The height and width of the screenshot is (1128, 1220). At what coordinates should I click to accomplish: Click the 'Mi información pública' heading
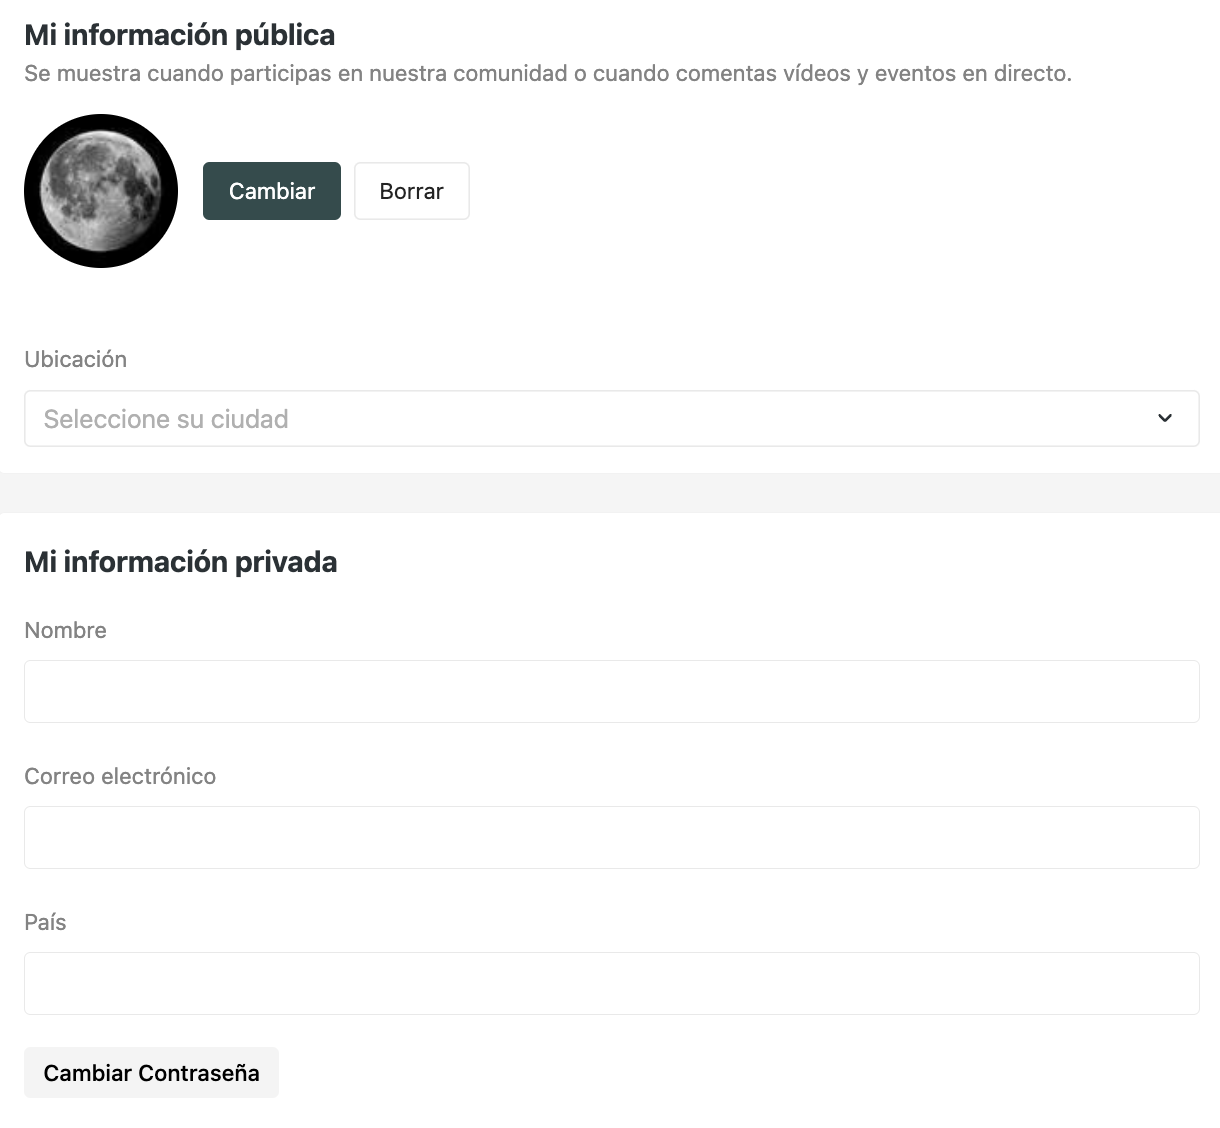[180, 35]
